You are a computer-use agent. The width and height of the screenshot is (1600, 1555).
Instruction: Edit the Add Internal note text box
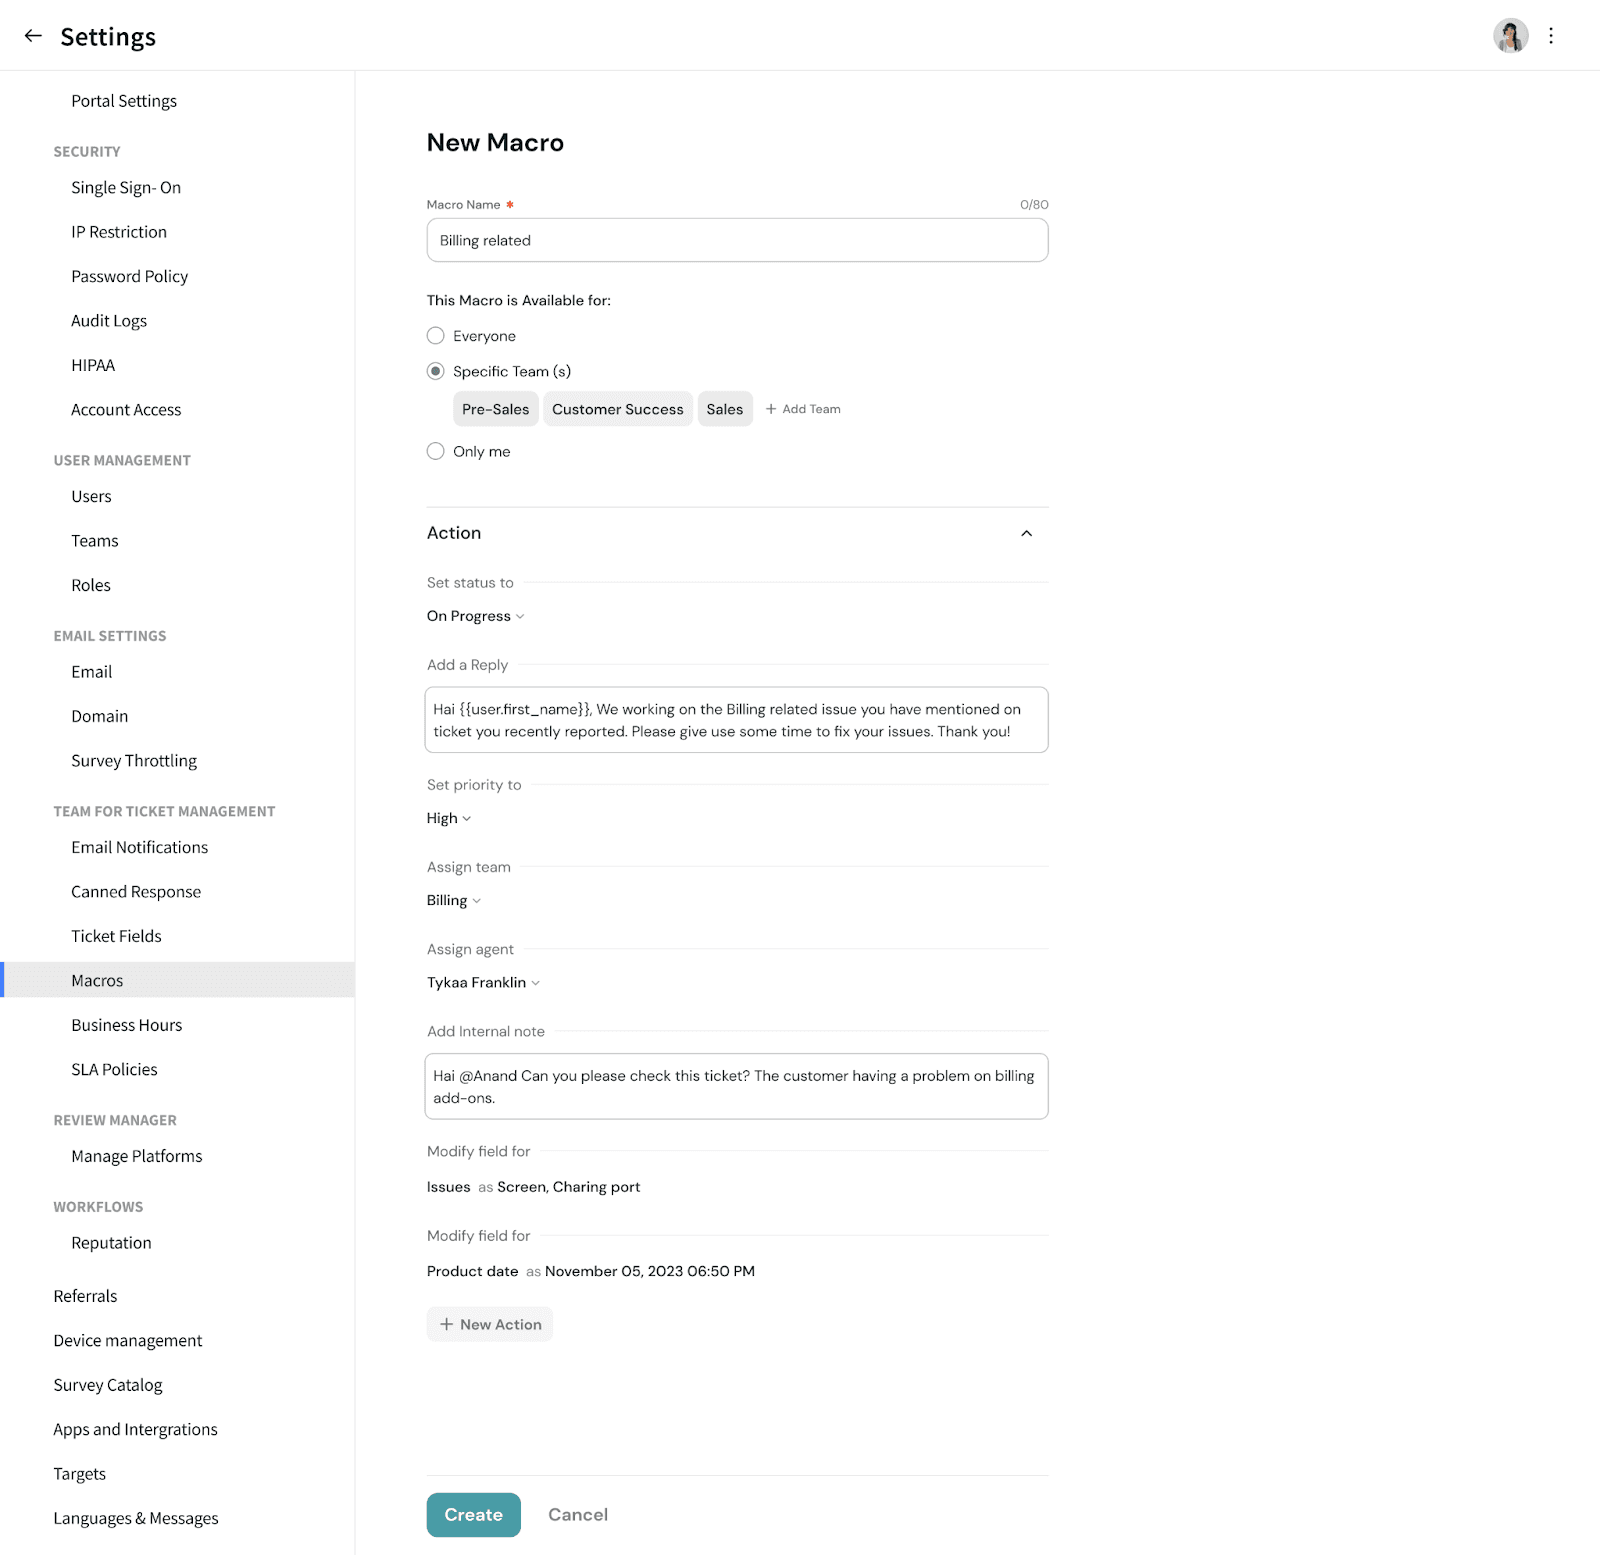coord(737,1086)
